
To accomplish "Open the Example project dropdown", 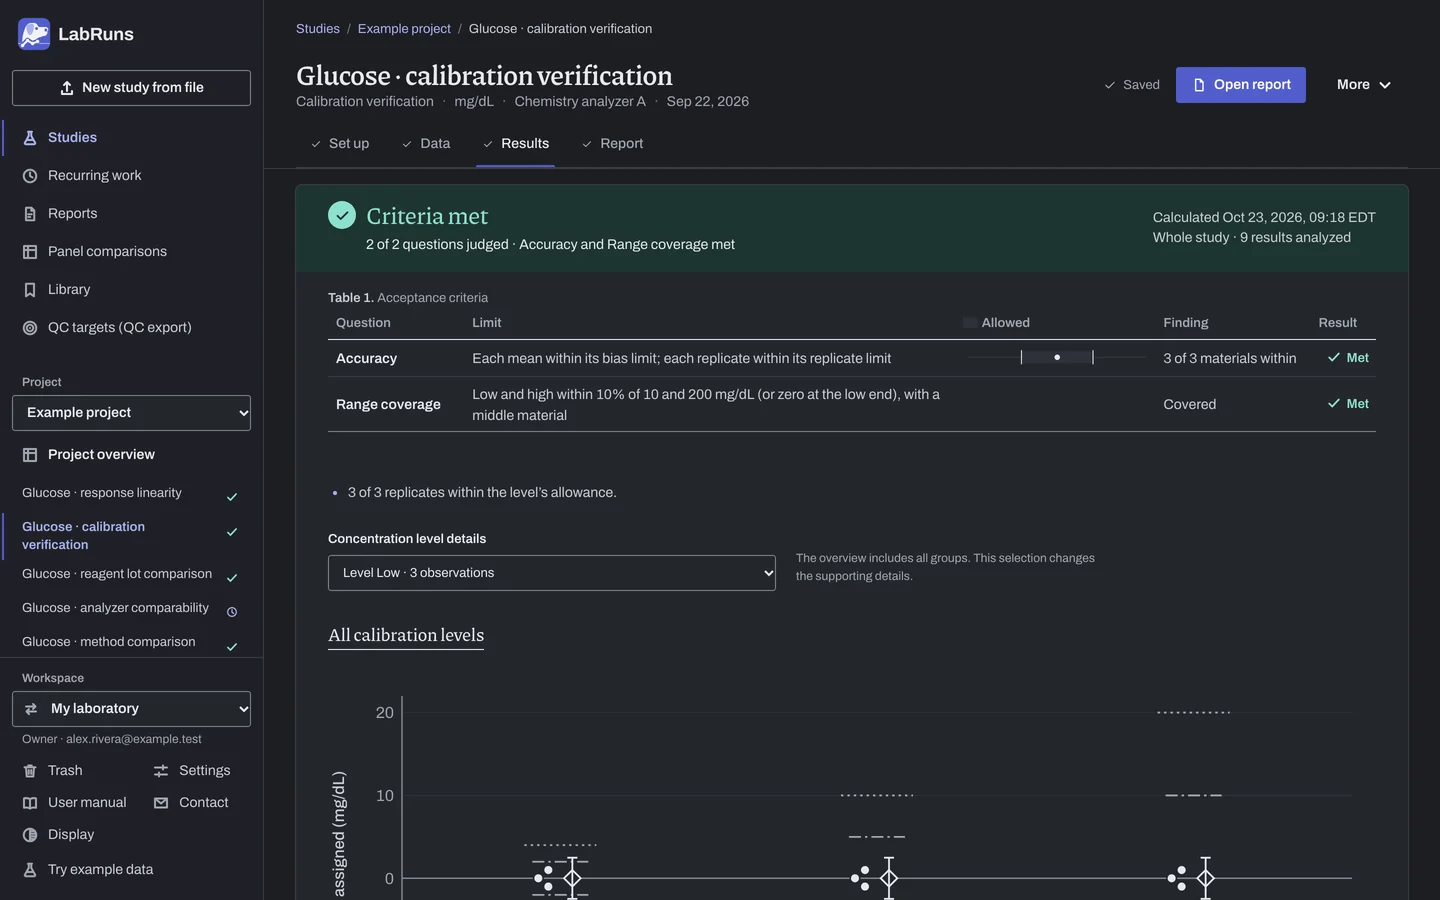I will click(131, 413).
